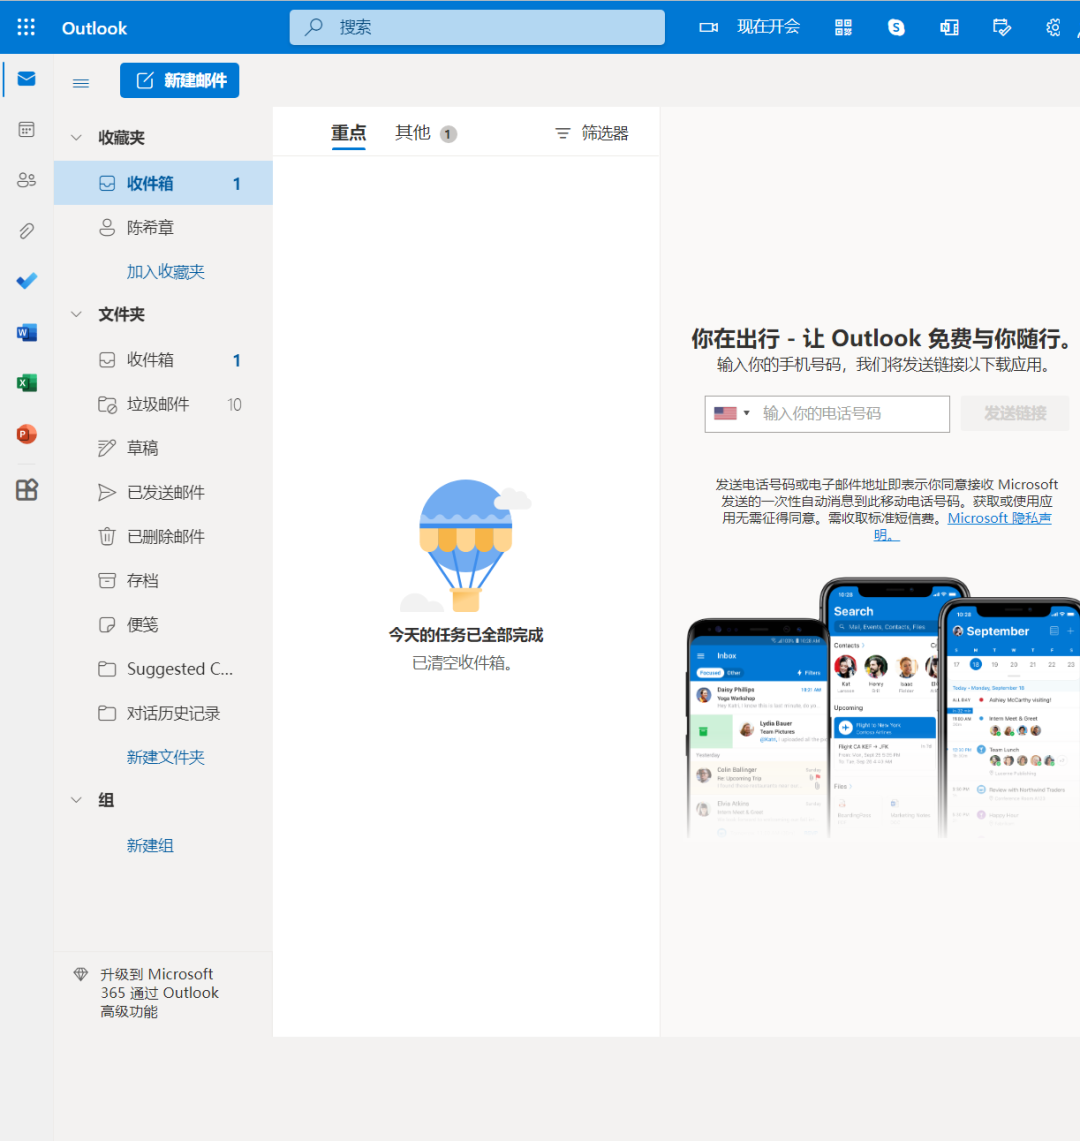Collapse the 组 section chevron
This screenshot has width=1080, height=1141.
point(76,800)
